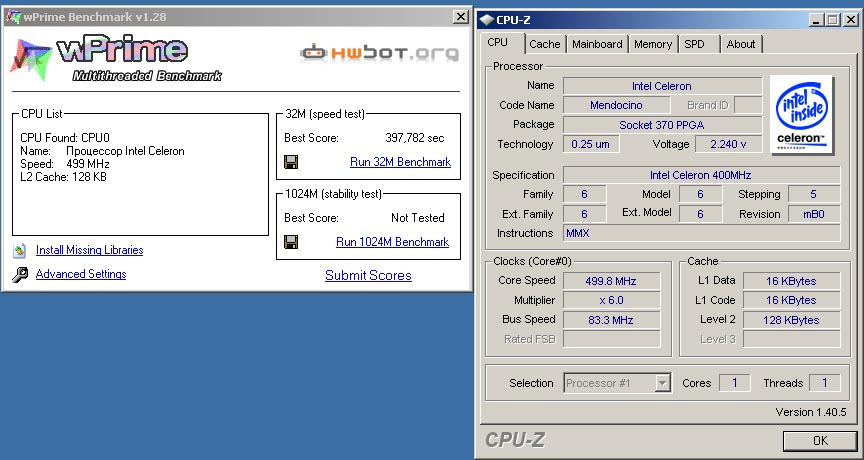Click Submit Scores link

(x=368, y=275)
